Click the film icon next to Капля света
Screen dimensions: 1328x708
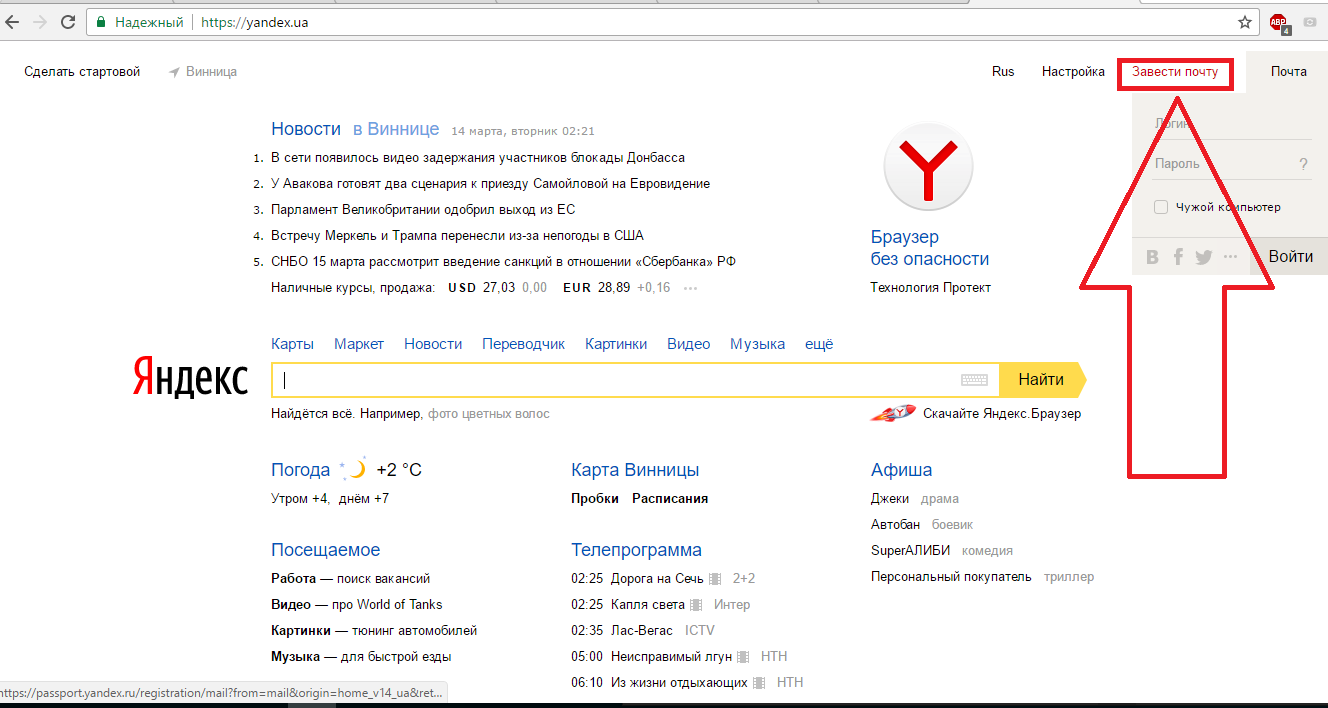(x=696, y=605)
